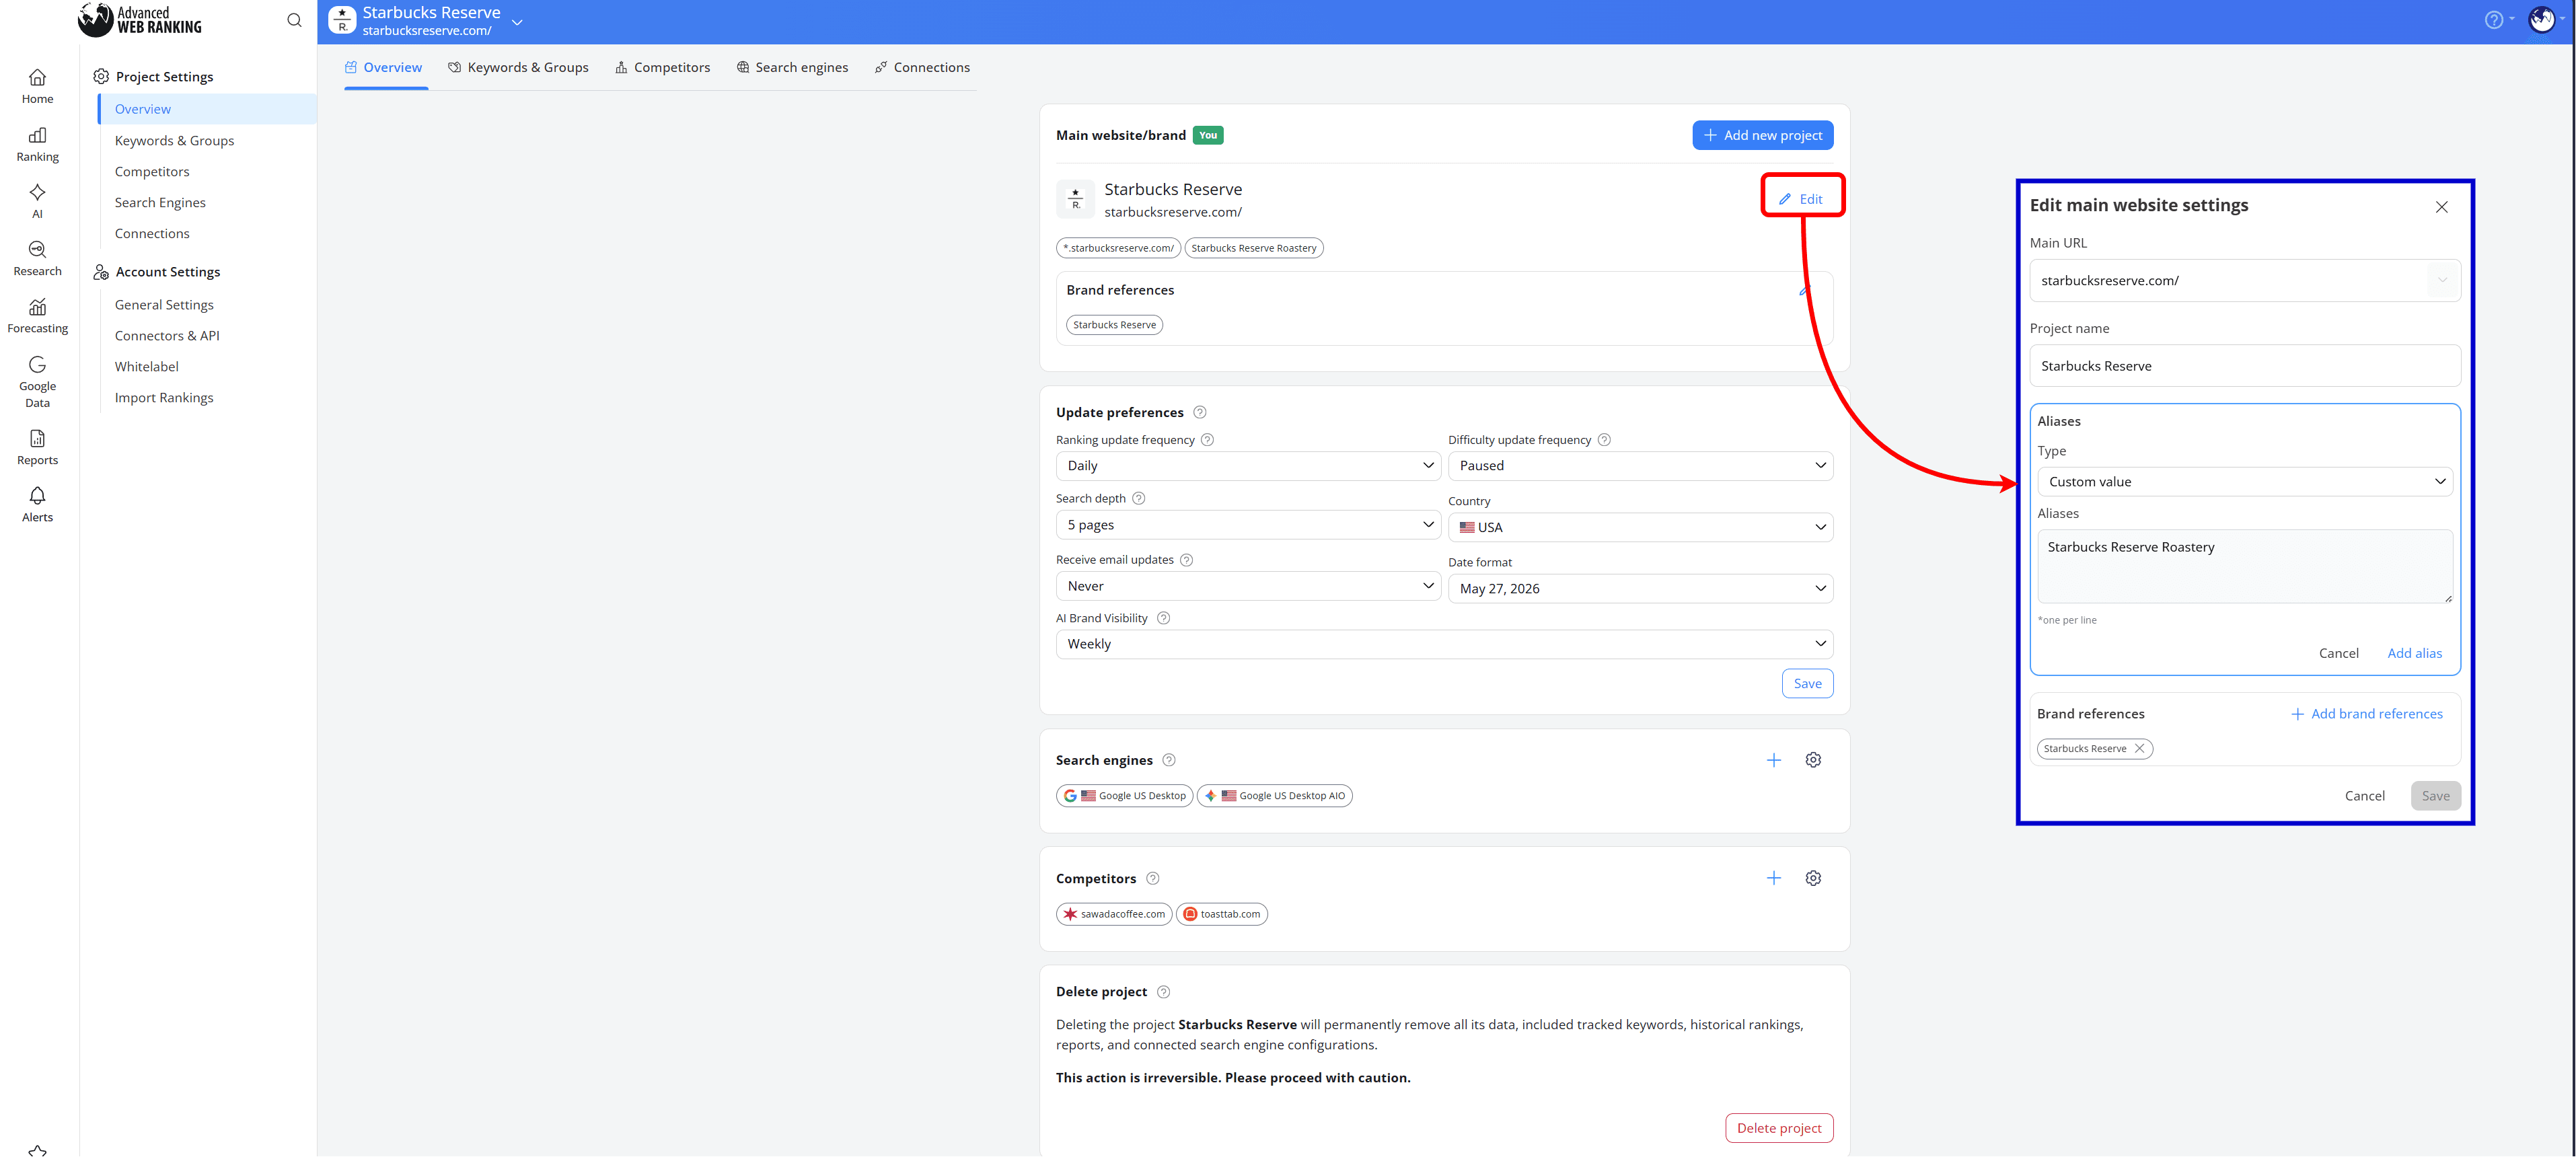The height and width of the screenshot is (1157, 2576).
Task: Open General Settings in Account Settings
Action: coord(164,305)
